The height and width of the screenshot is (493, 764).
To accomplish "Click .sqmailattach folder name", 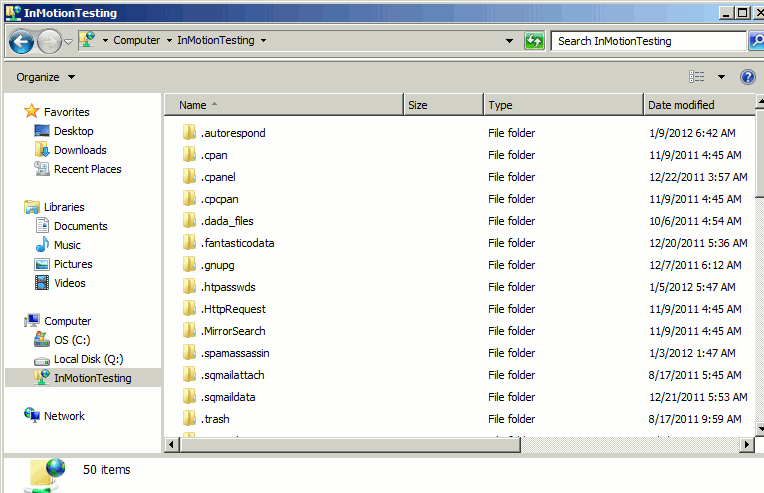I will click(233, 375).
